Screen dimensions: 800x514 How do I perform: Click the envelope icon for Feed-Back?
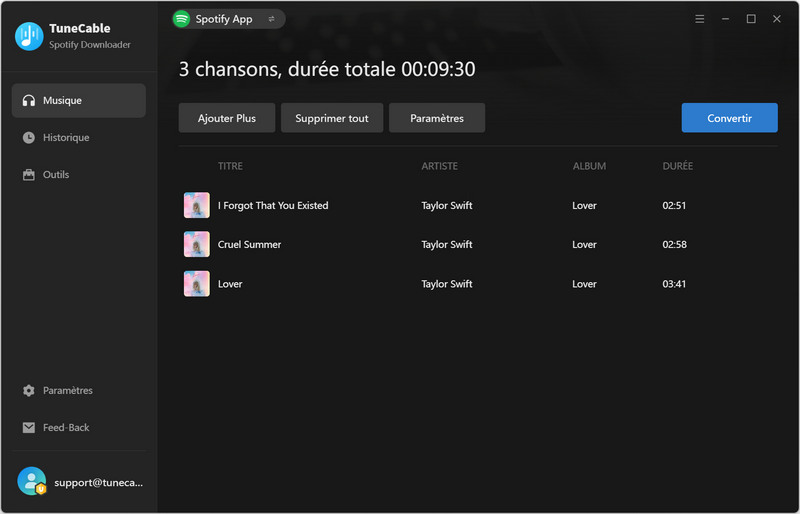(29, 427)
